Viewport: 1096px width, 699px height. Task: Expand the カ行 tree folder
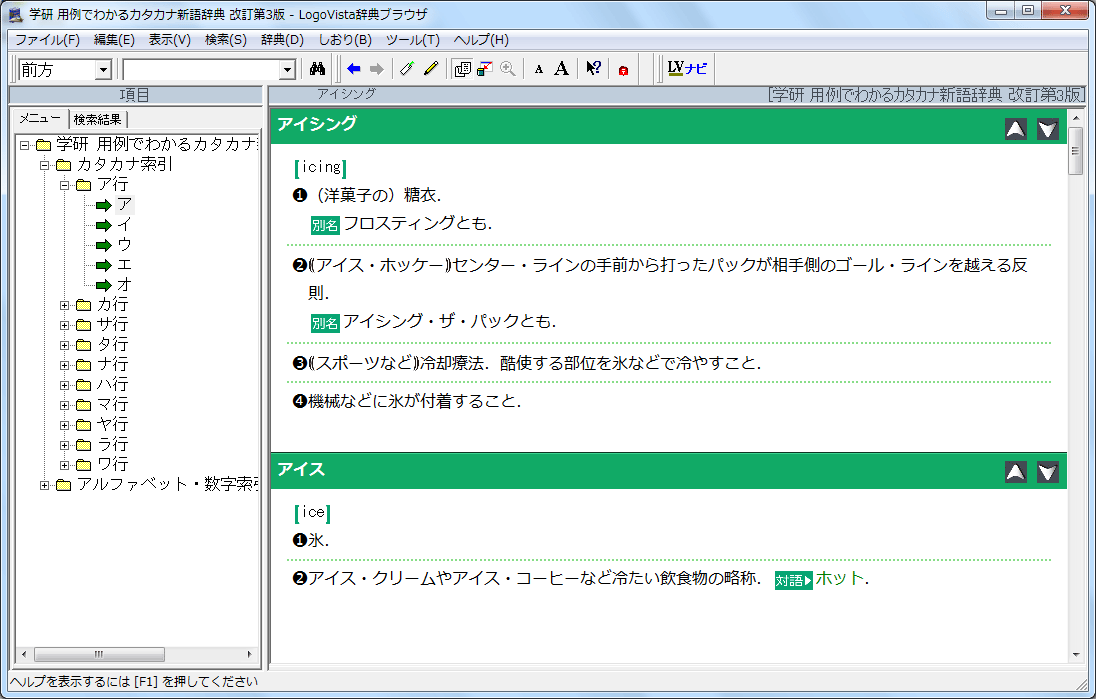65,305
